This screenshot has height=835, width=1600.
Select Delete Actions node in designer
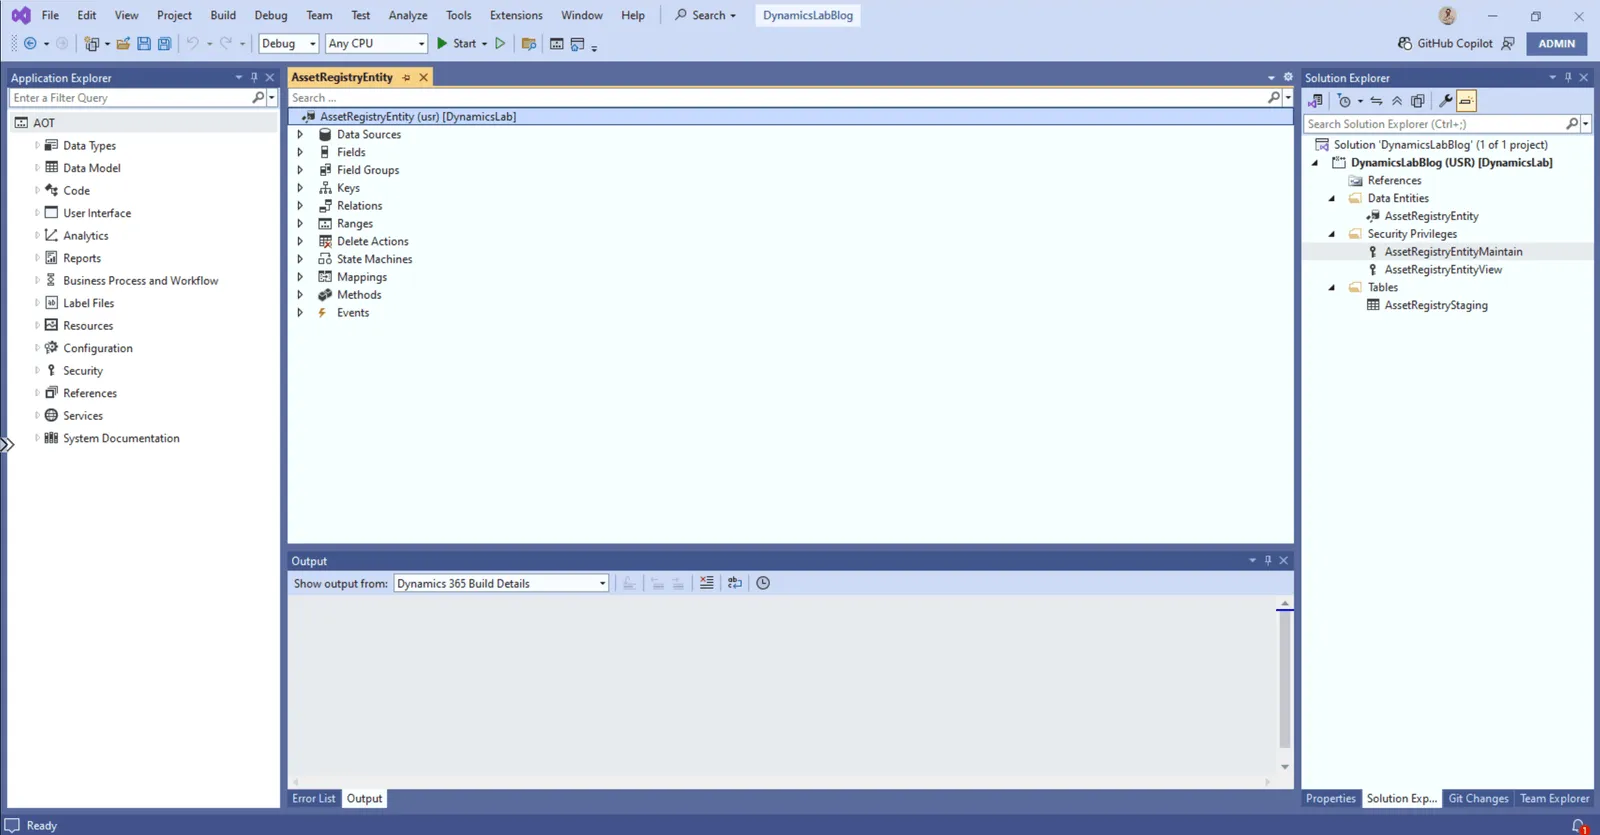click(x=372, y=241)
